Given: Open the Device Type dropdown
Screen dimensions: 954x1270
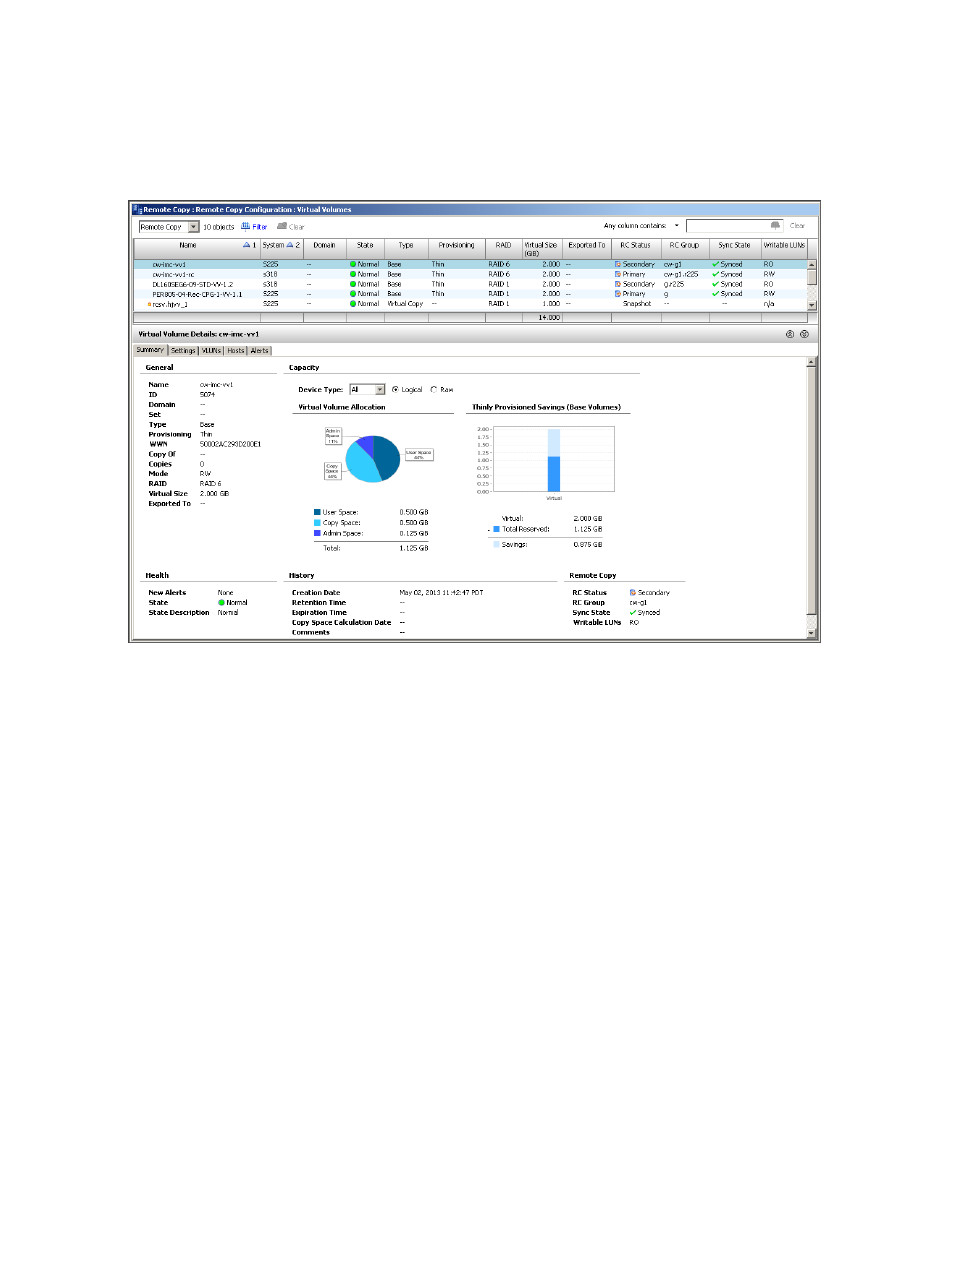Looking at the screenshot, I should coord(380,390).
